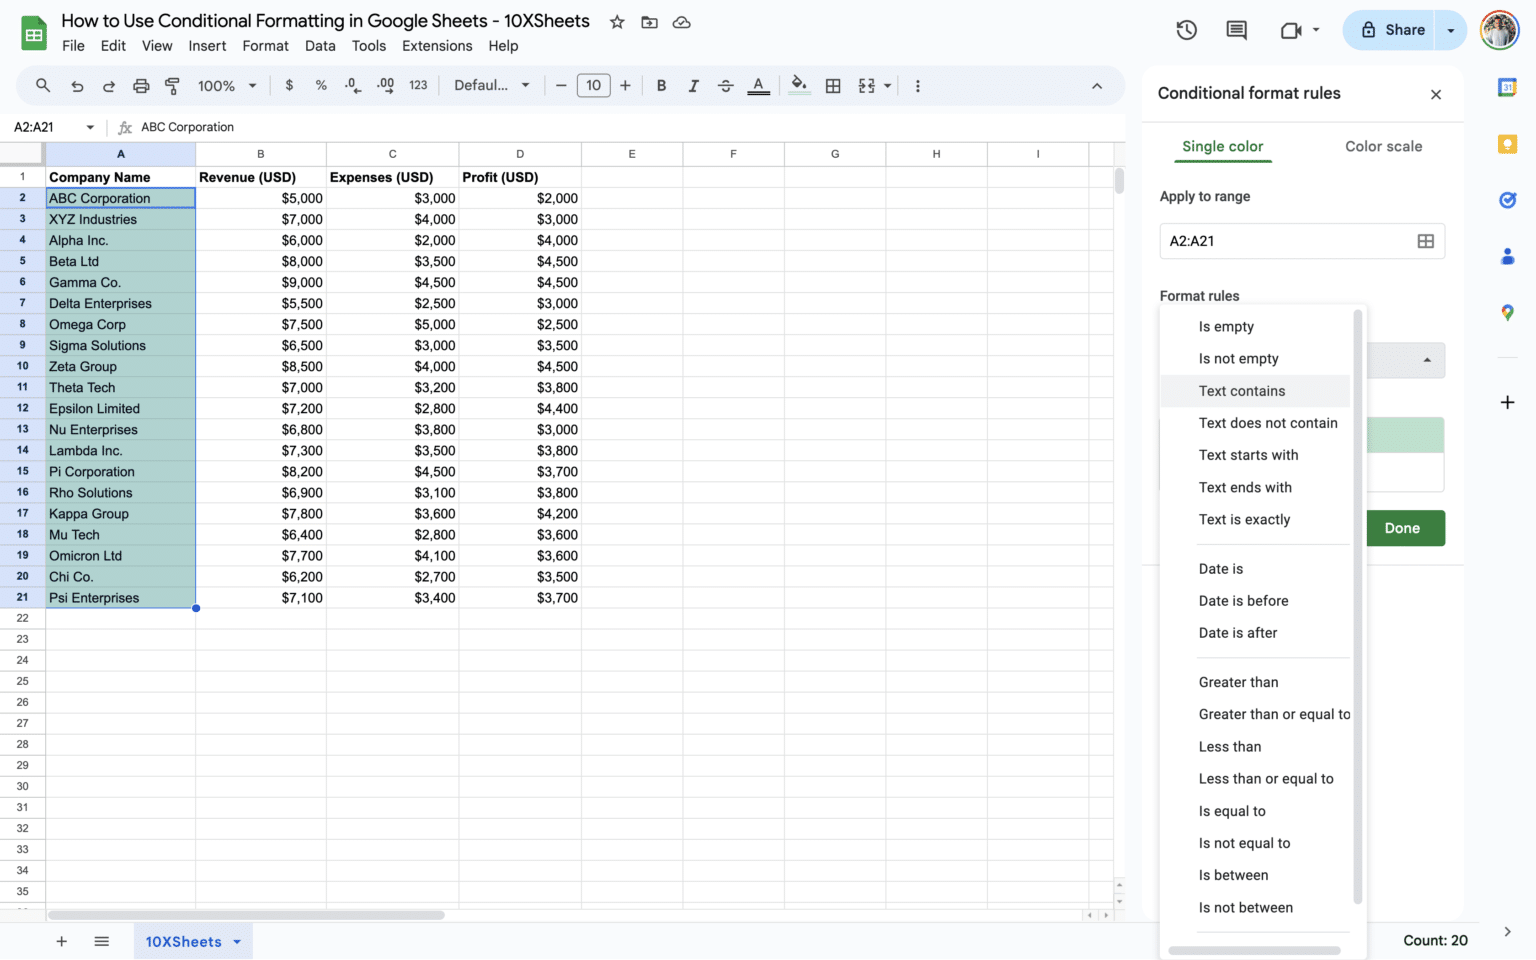
Task: Open the zoom level dropdown
Action: click(226, 86)
